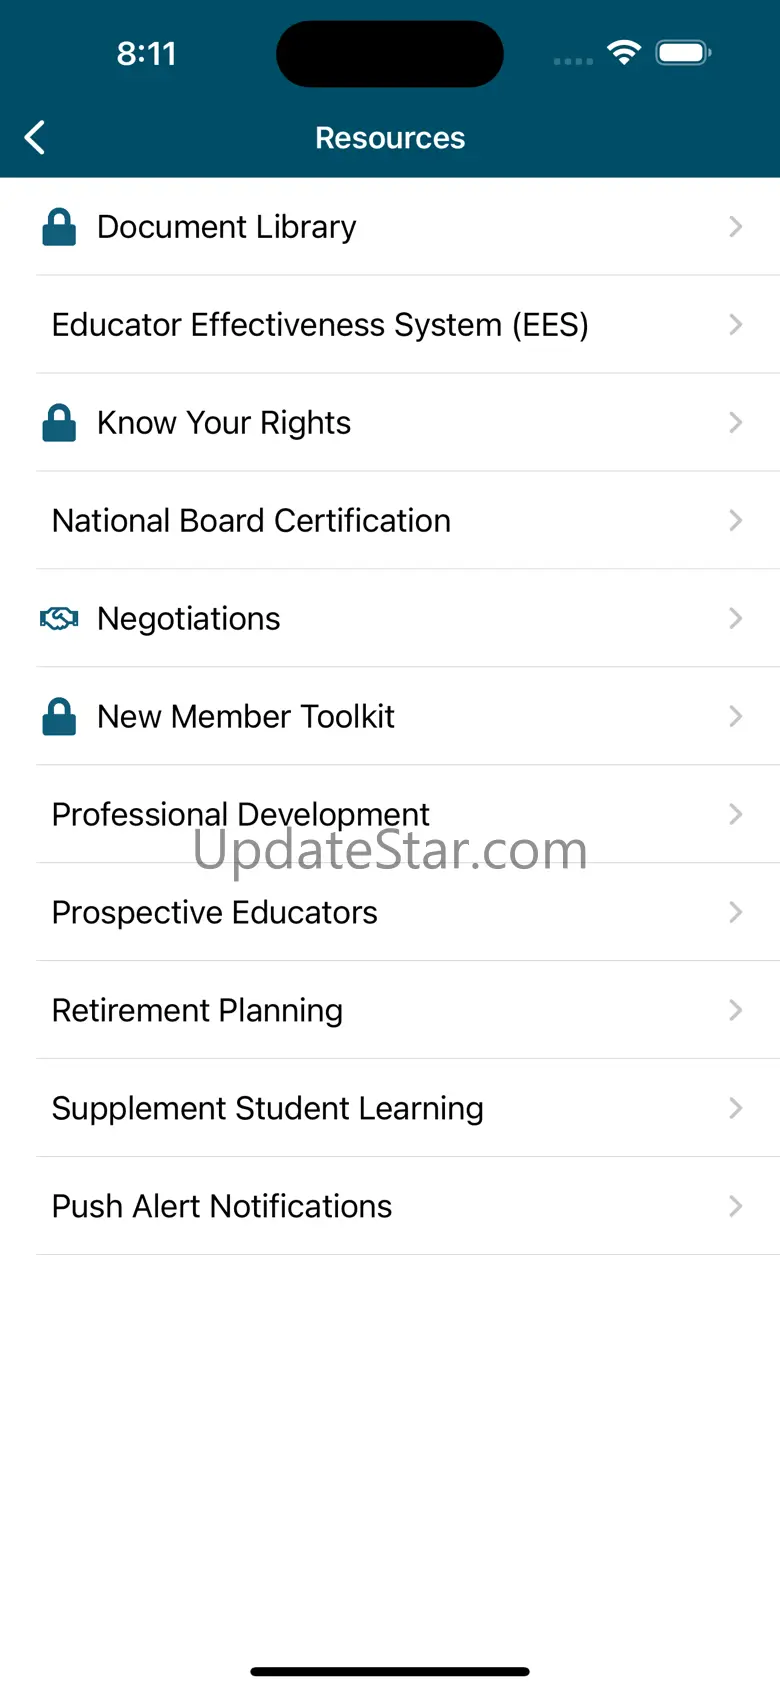The width and height of the screenshot is (780, 1691).
Task: Open Educator Effectiveness System (EES)
Action: [x=320, y=325]
